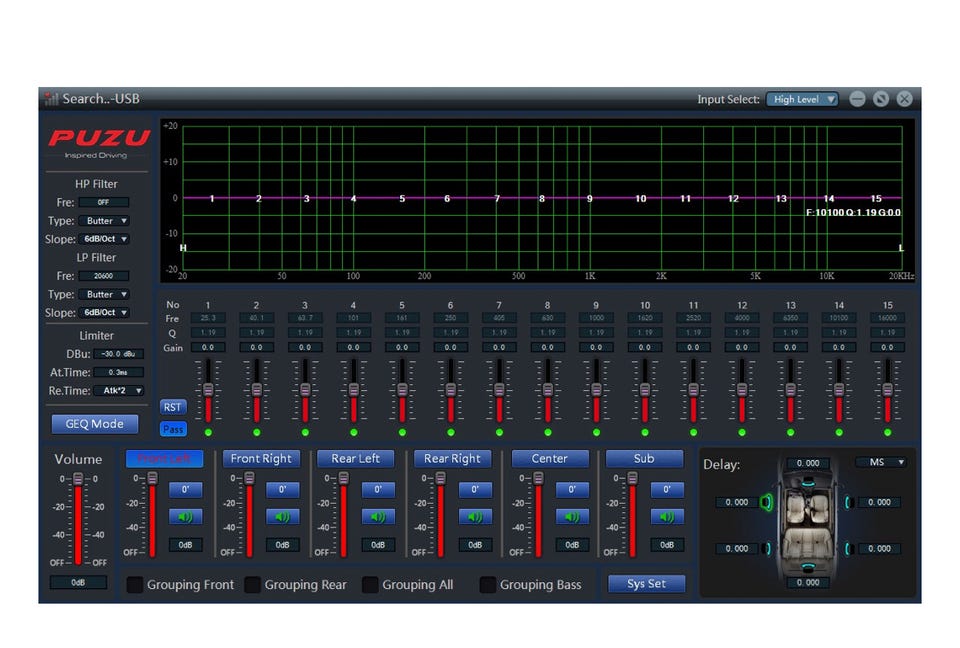The image size is (960, 648).
Task: Click the Front Right channel speaker icon
Action: [282, 517]
